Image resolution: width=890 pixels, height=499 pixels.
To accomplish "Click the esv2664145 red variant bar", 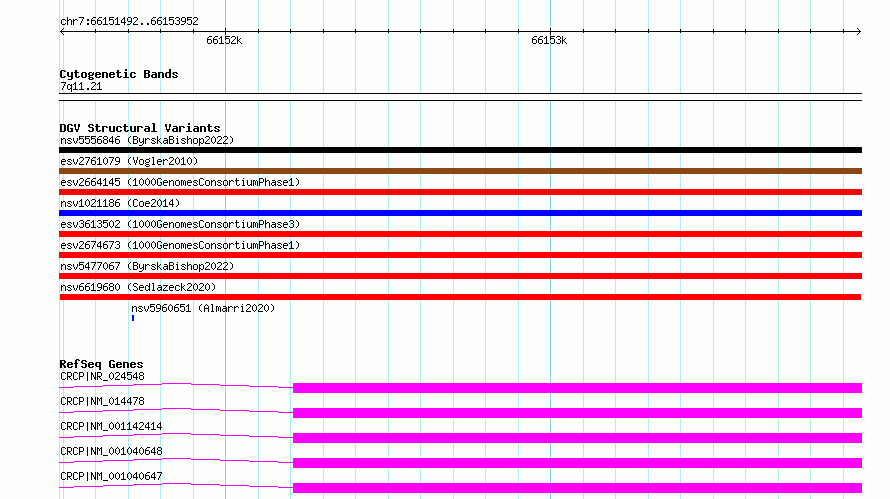I will click(460, 192).
